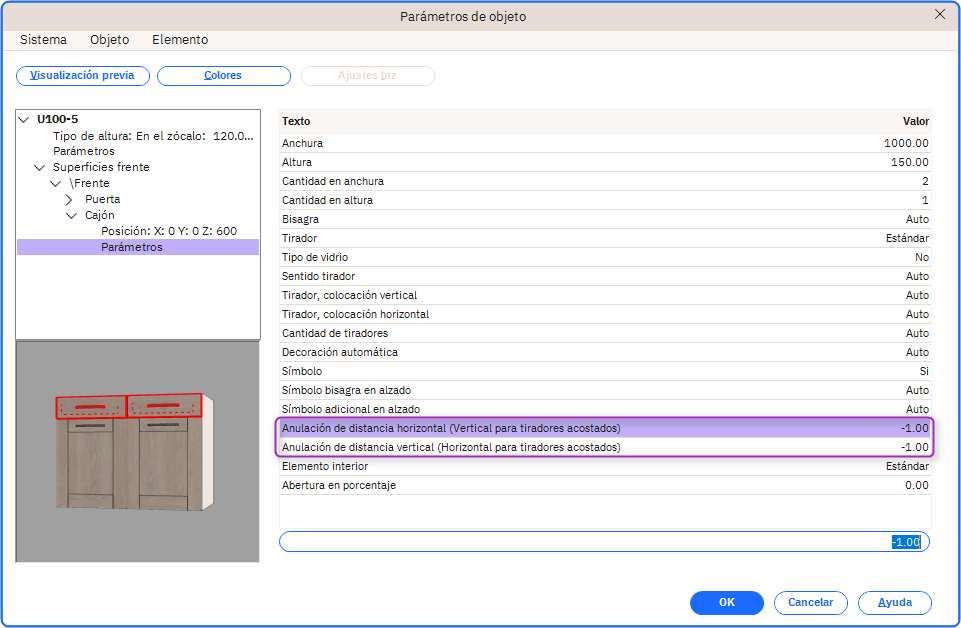Select the Altura row
This screenshot has width=961, height=628.
click(x=605, y=162)
